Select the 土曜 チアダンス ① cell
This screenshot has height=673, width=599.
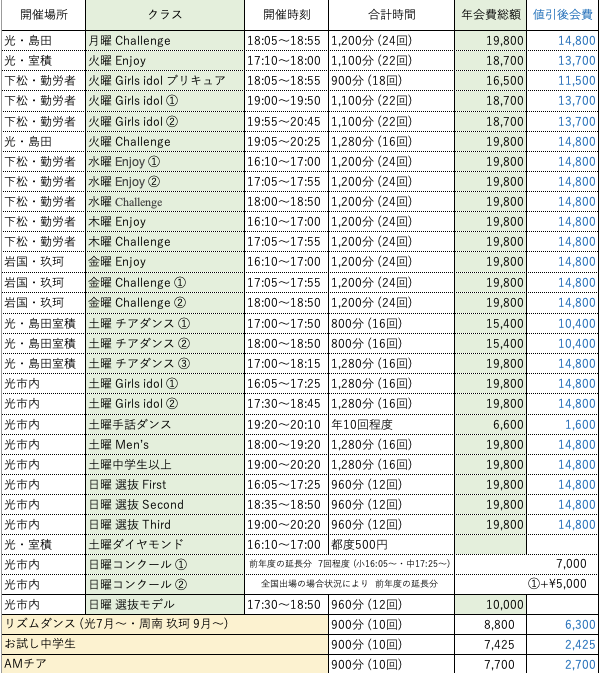(x=165, y=323)
